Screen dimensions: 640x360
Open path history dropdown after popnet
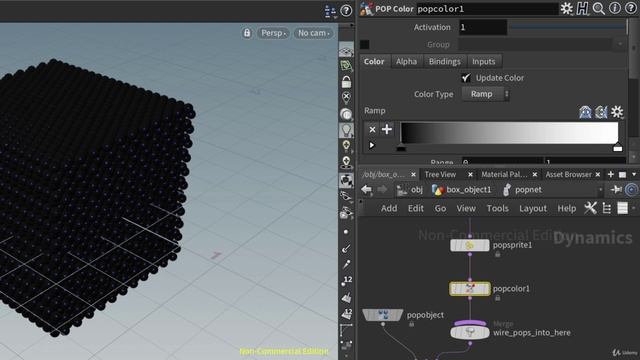click(x=600, y=190)
